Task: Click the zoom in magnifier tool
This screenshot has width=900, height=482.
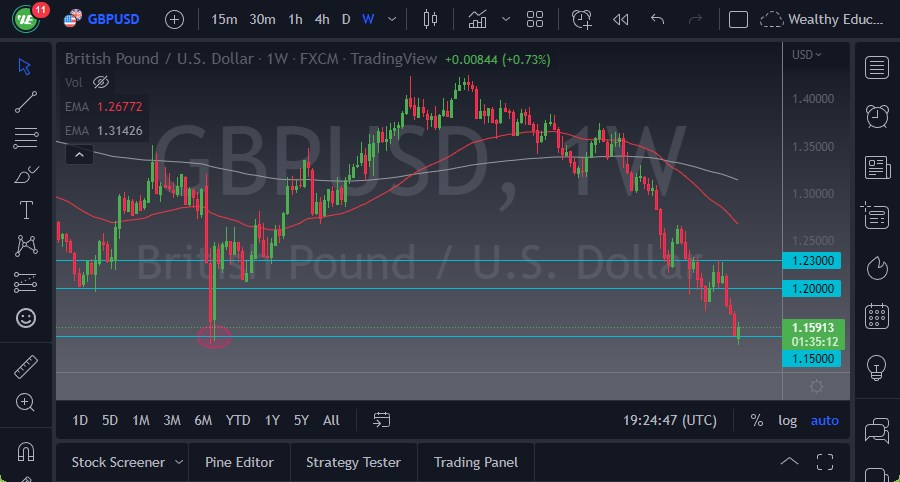Action: point(26,402)
